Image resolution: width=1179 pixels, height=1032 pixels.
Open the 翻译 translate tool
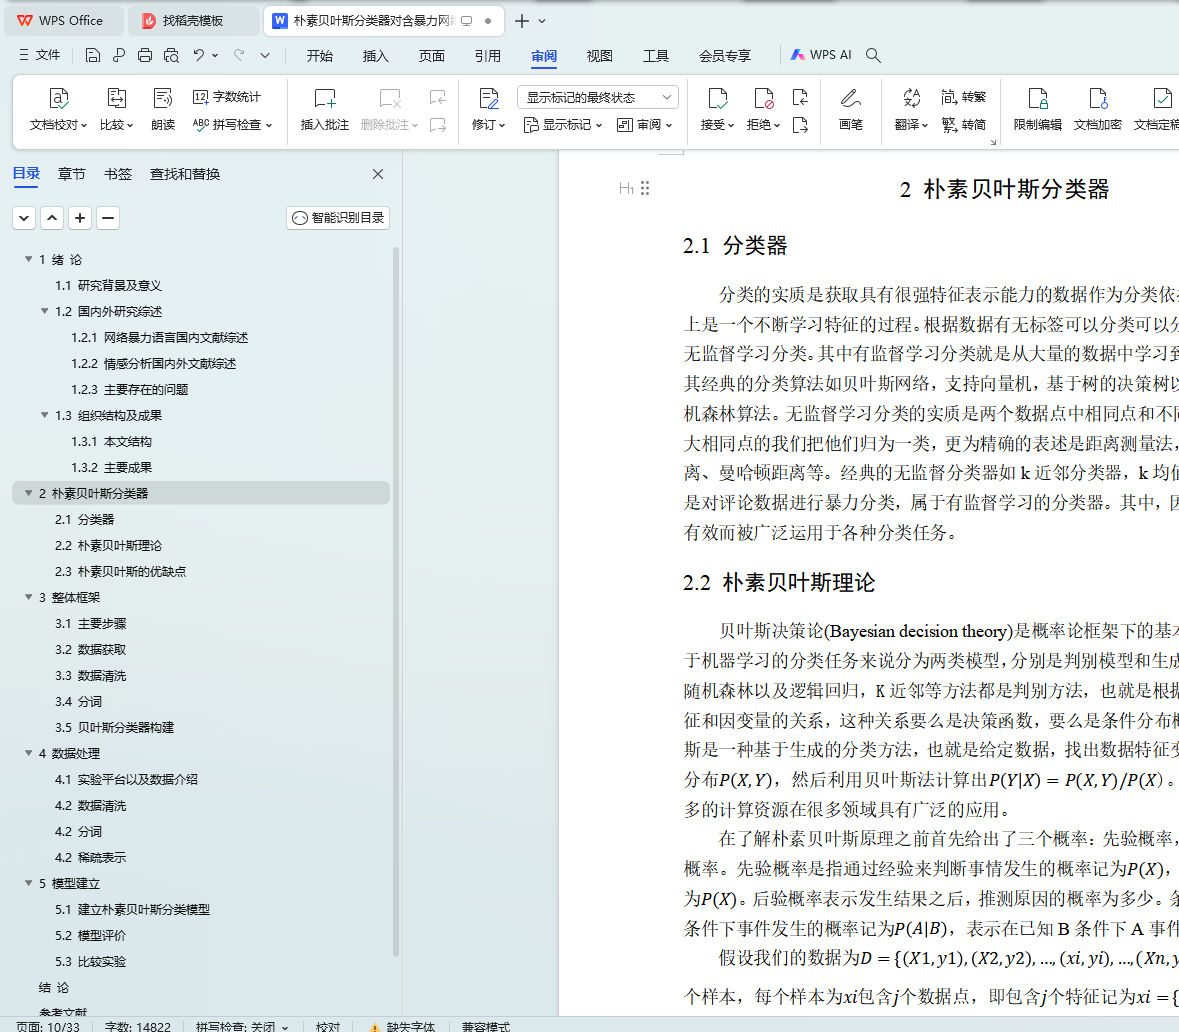point(911,109)
